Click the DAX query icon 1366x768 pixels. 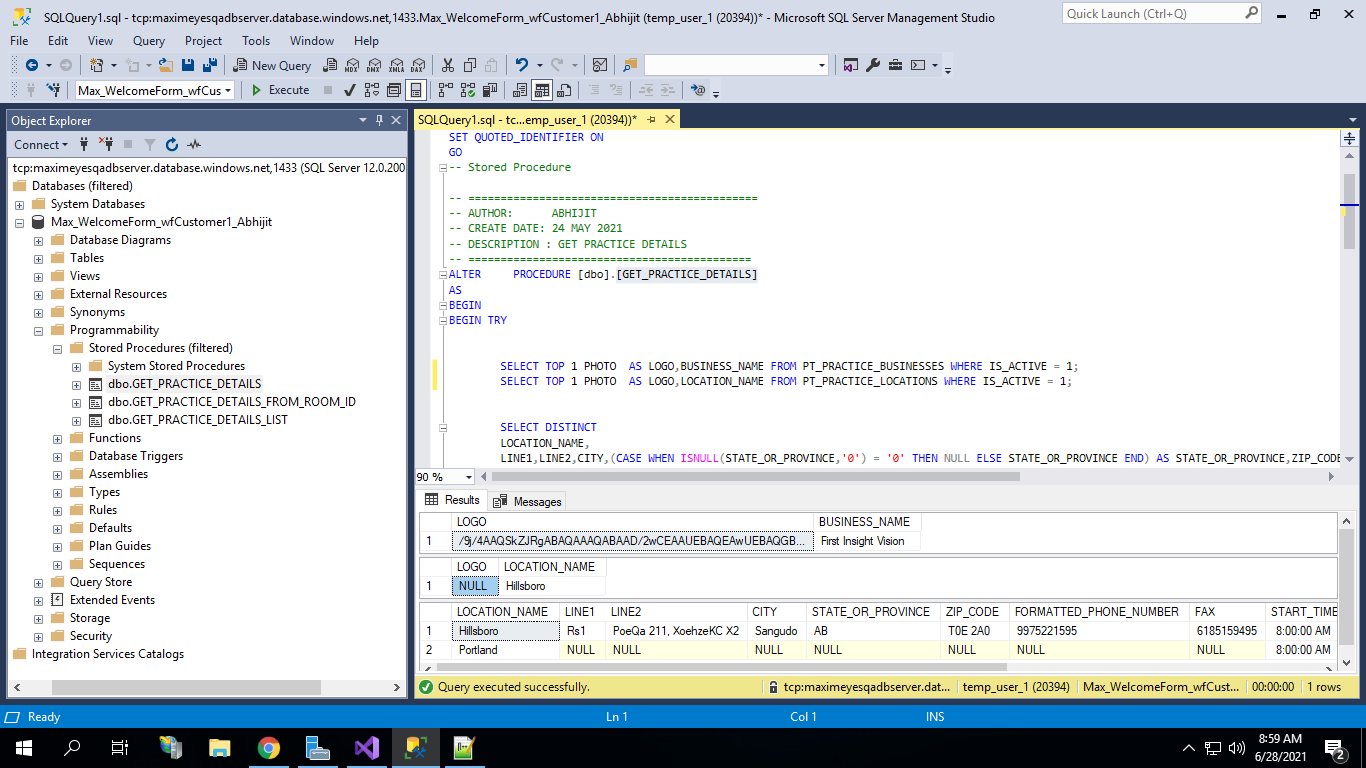coord(417,65)
